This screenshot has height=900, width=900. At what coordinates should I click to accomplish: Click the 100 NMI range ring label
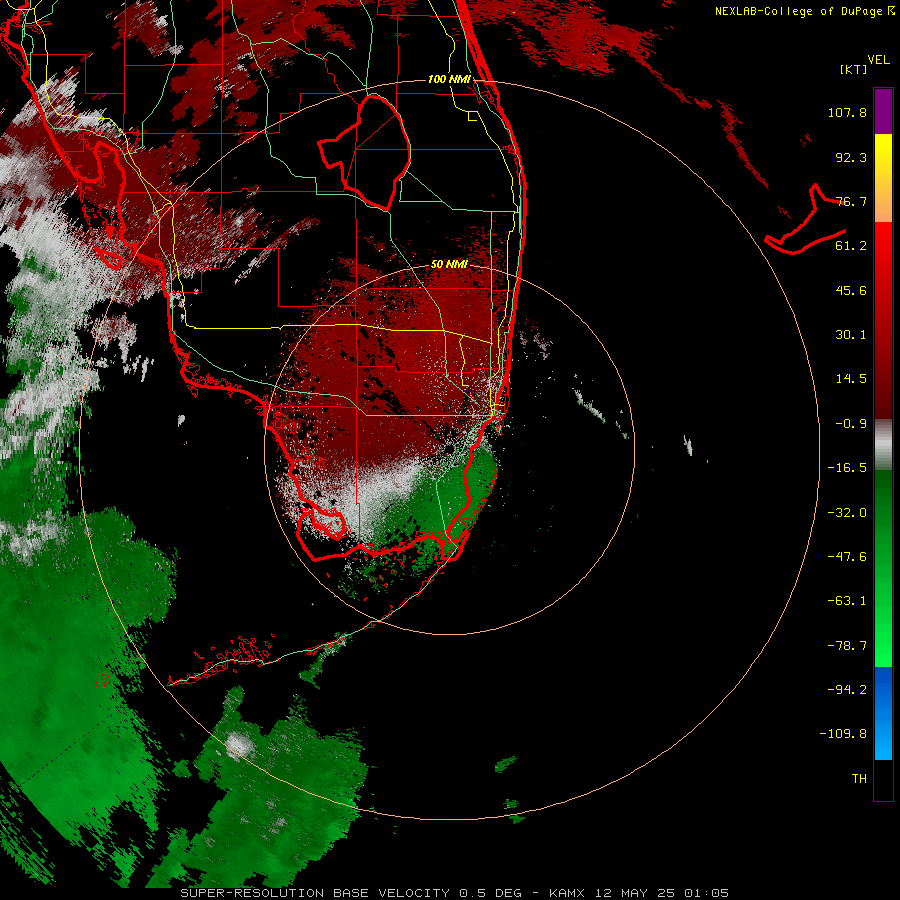point(449,79)
